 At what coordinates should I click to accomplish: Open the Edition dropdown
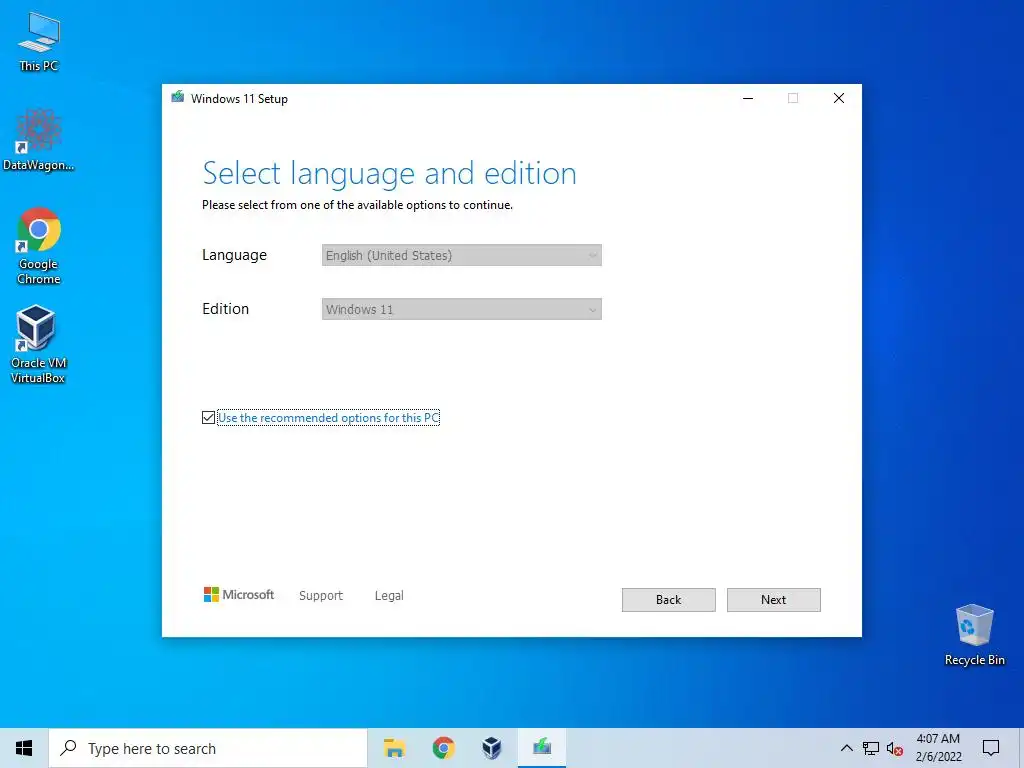462,310
